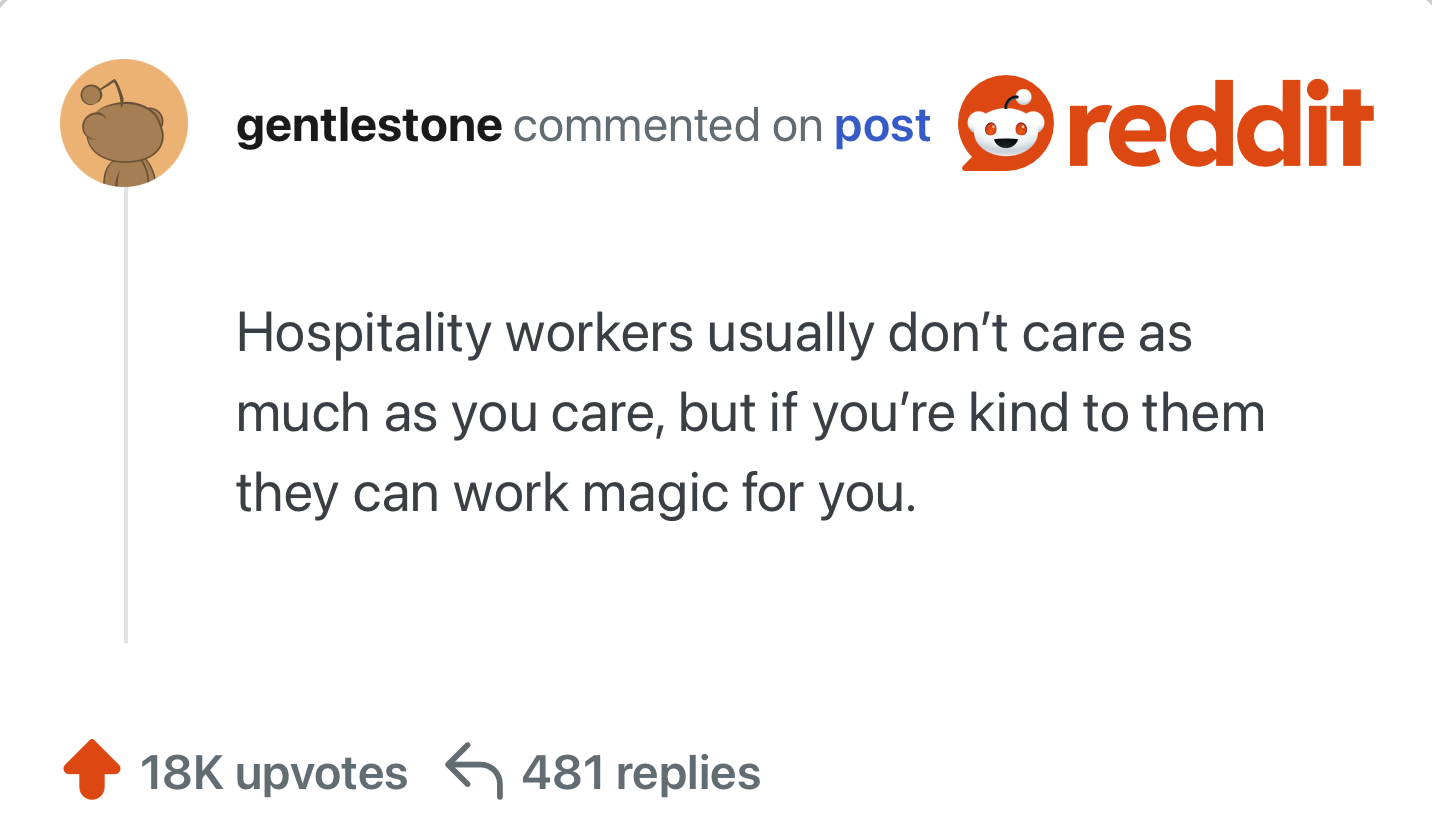The height and width of the screenshot is (823, 1432).
Task: Click the orange reddit wordmark
Action: (x=1220, y=128)
